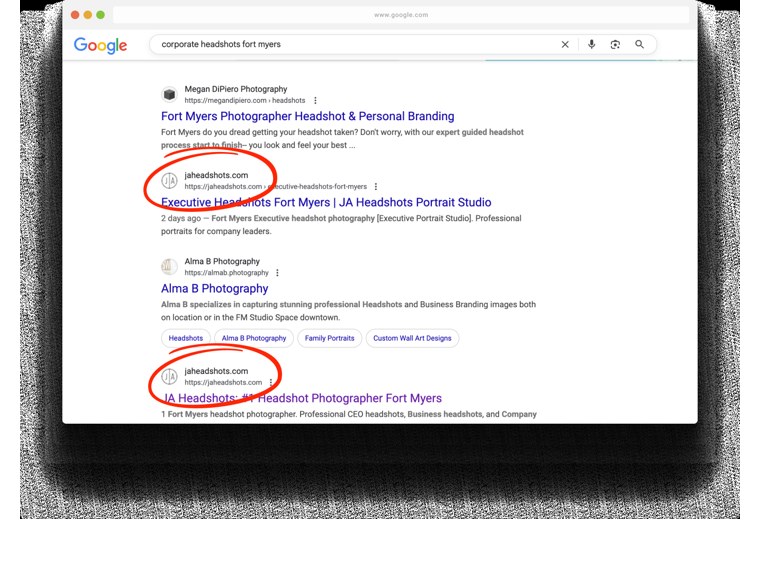The height and width of the screenshot is (580, 760).
Task: Click the Megan DiPiero Photography favicon
Action: tap(169, 94)
